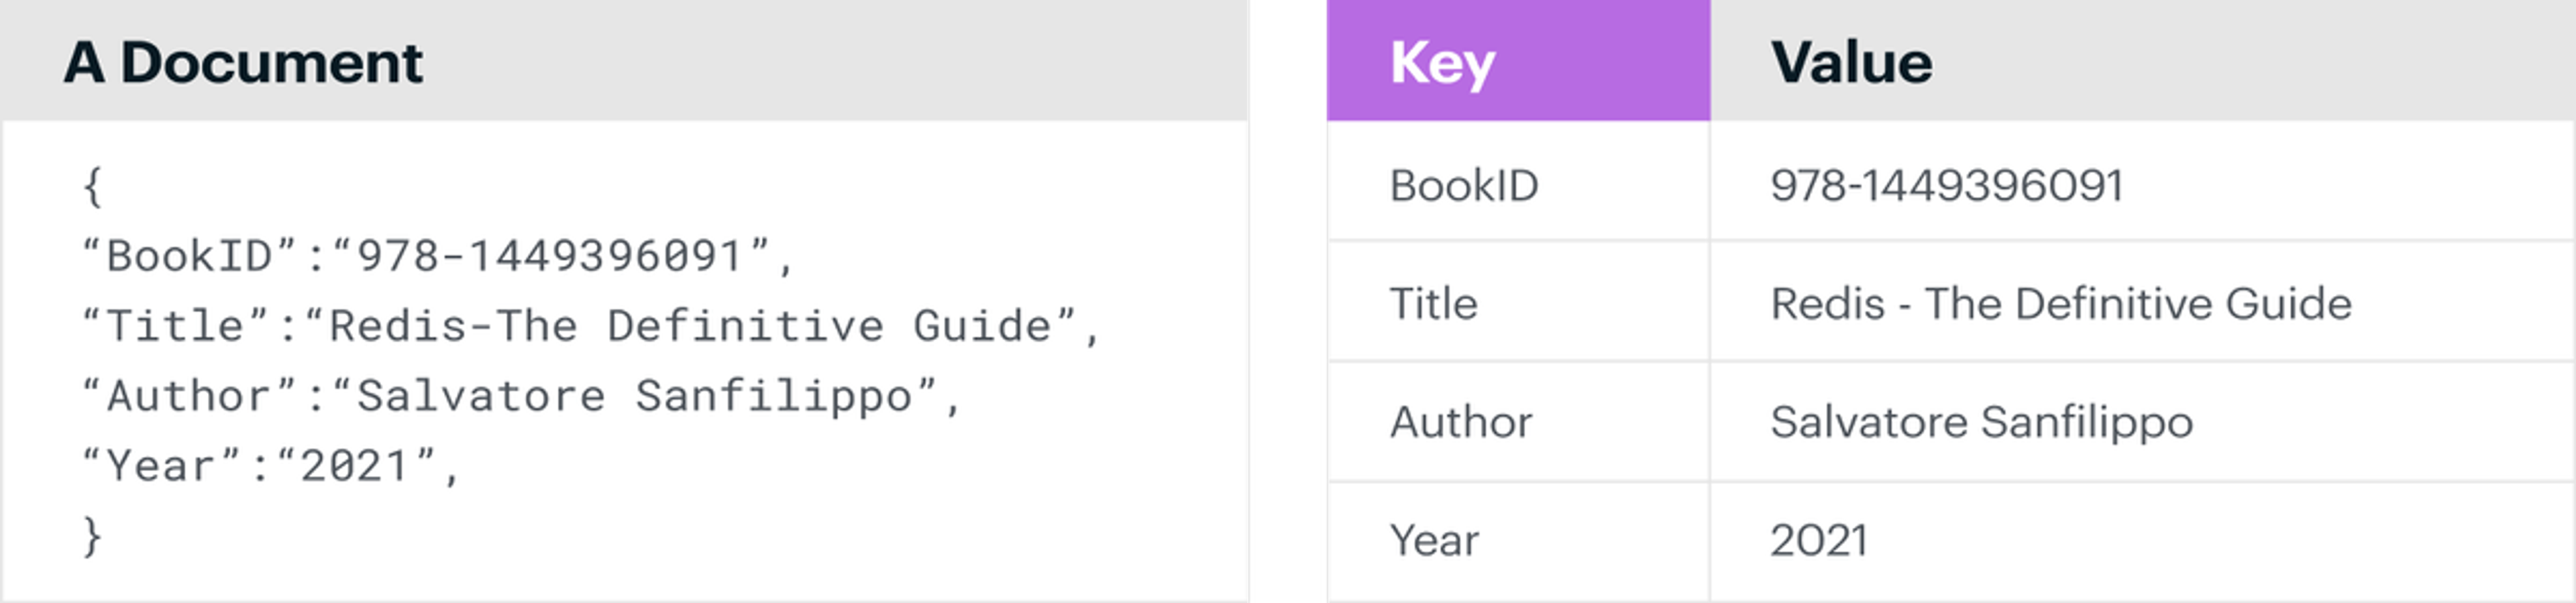Click the word Document in the header
This screenshot has height=603, width=2576.
point(272,62)
